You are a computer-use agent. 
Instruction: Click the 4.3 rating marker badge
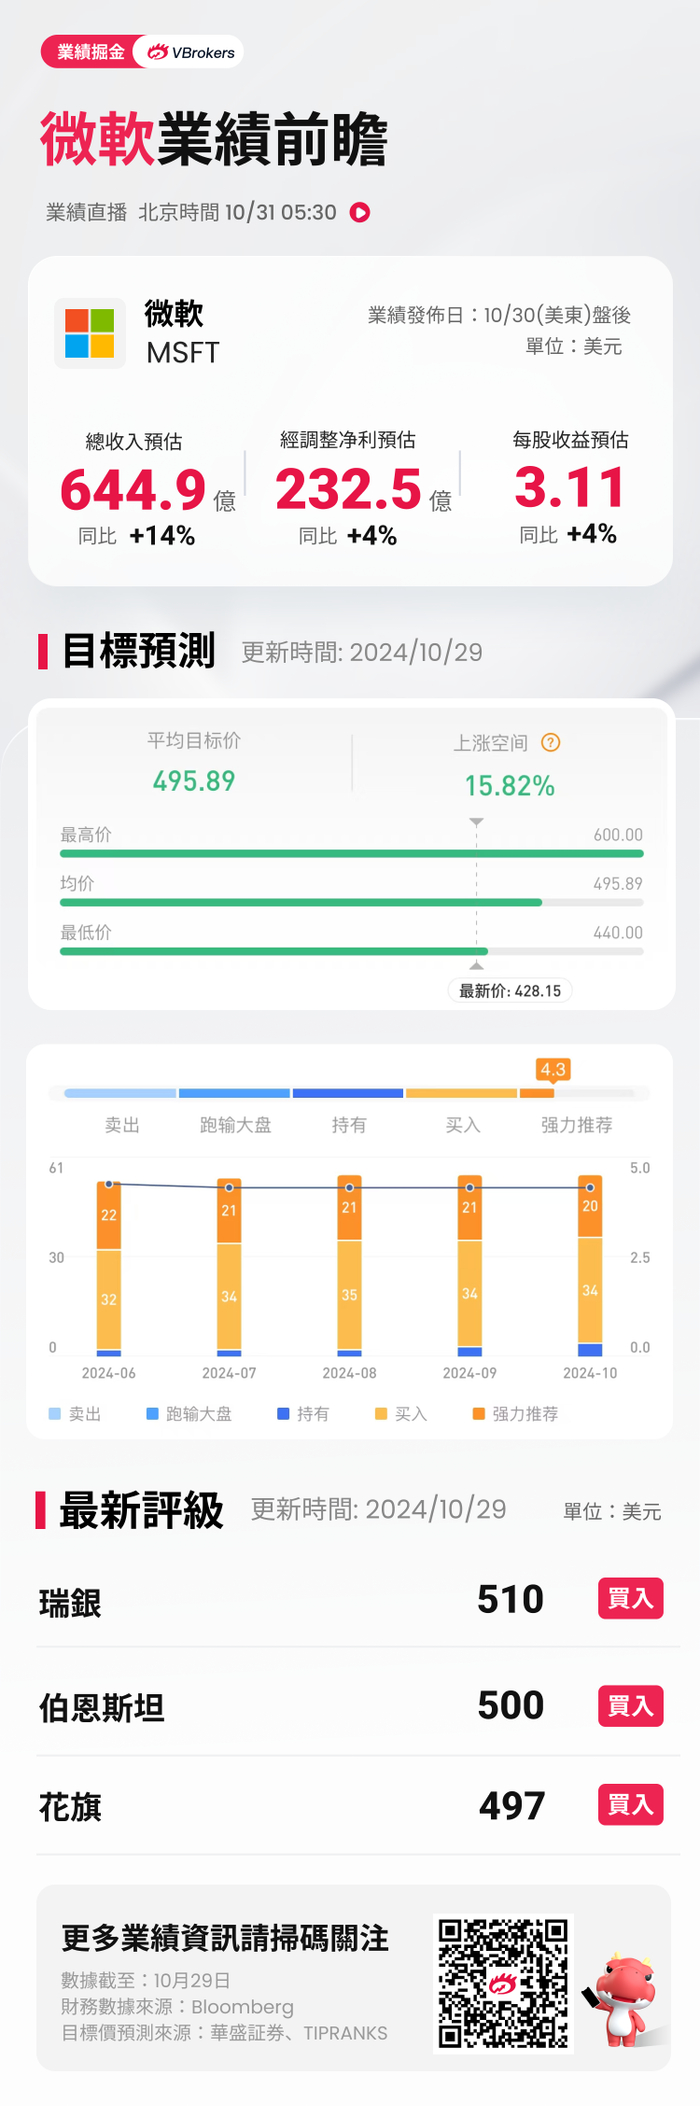point(553,1069)
